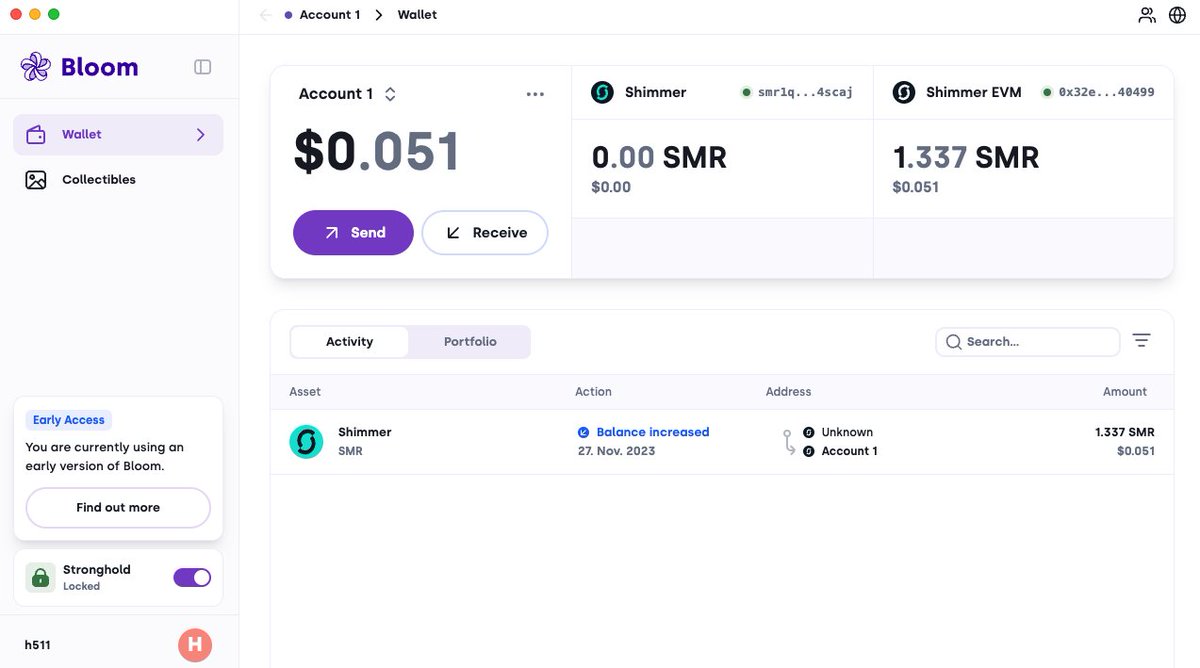Click the Amount column header
Image resolution: width=1200 pixels, height=668 pixels.
1125,392
